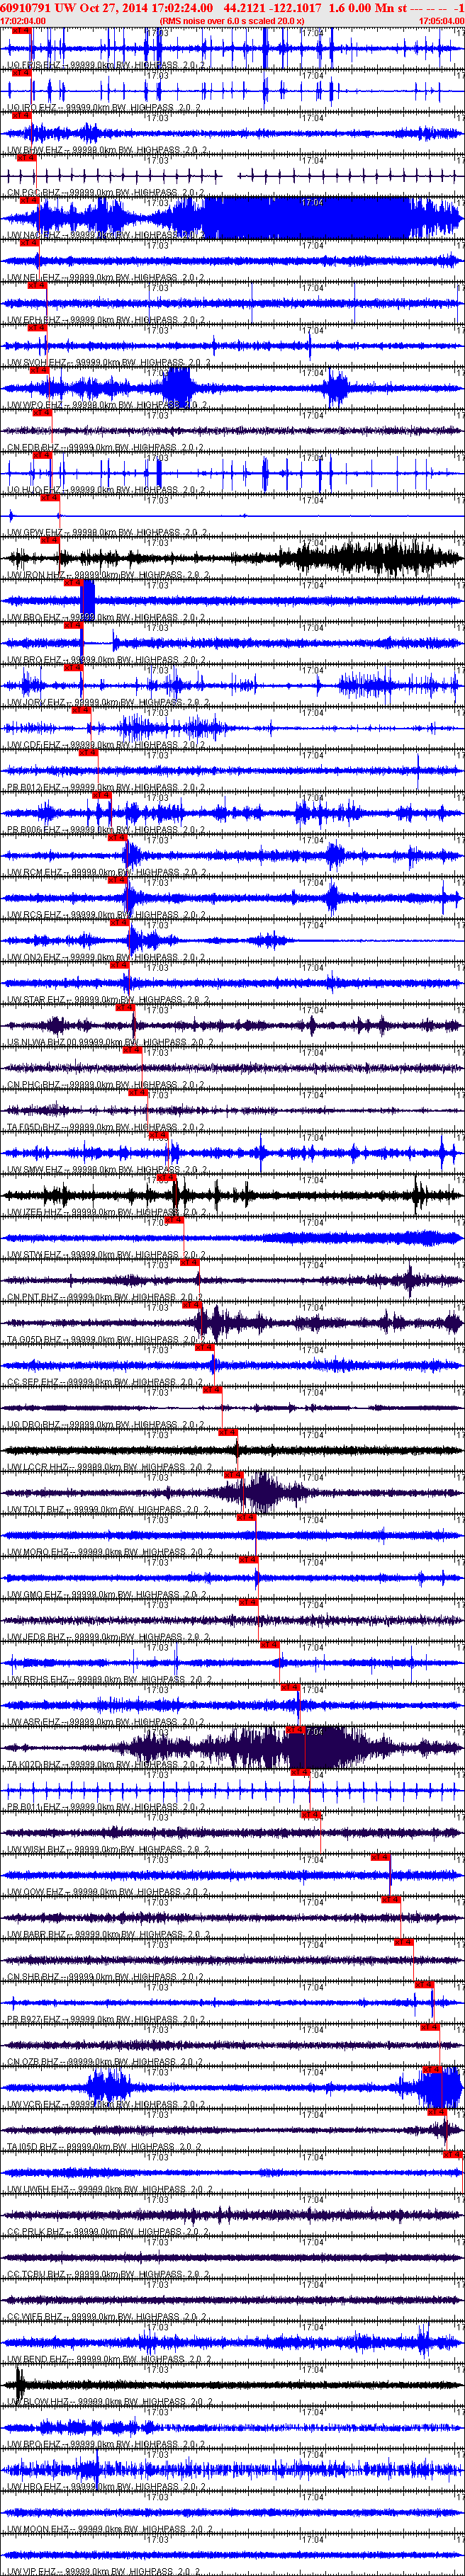The image size is (465, 2576).
Task: Click the red pick marker on UW RCM trace
Action: (x=117, y=838)
